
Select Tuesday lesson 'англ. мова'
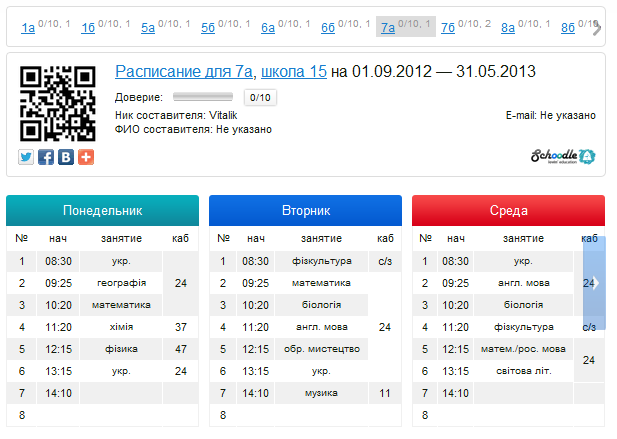point(321,327)
